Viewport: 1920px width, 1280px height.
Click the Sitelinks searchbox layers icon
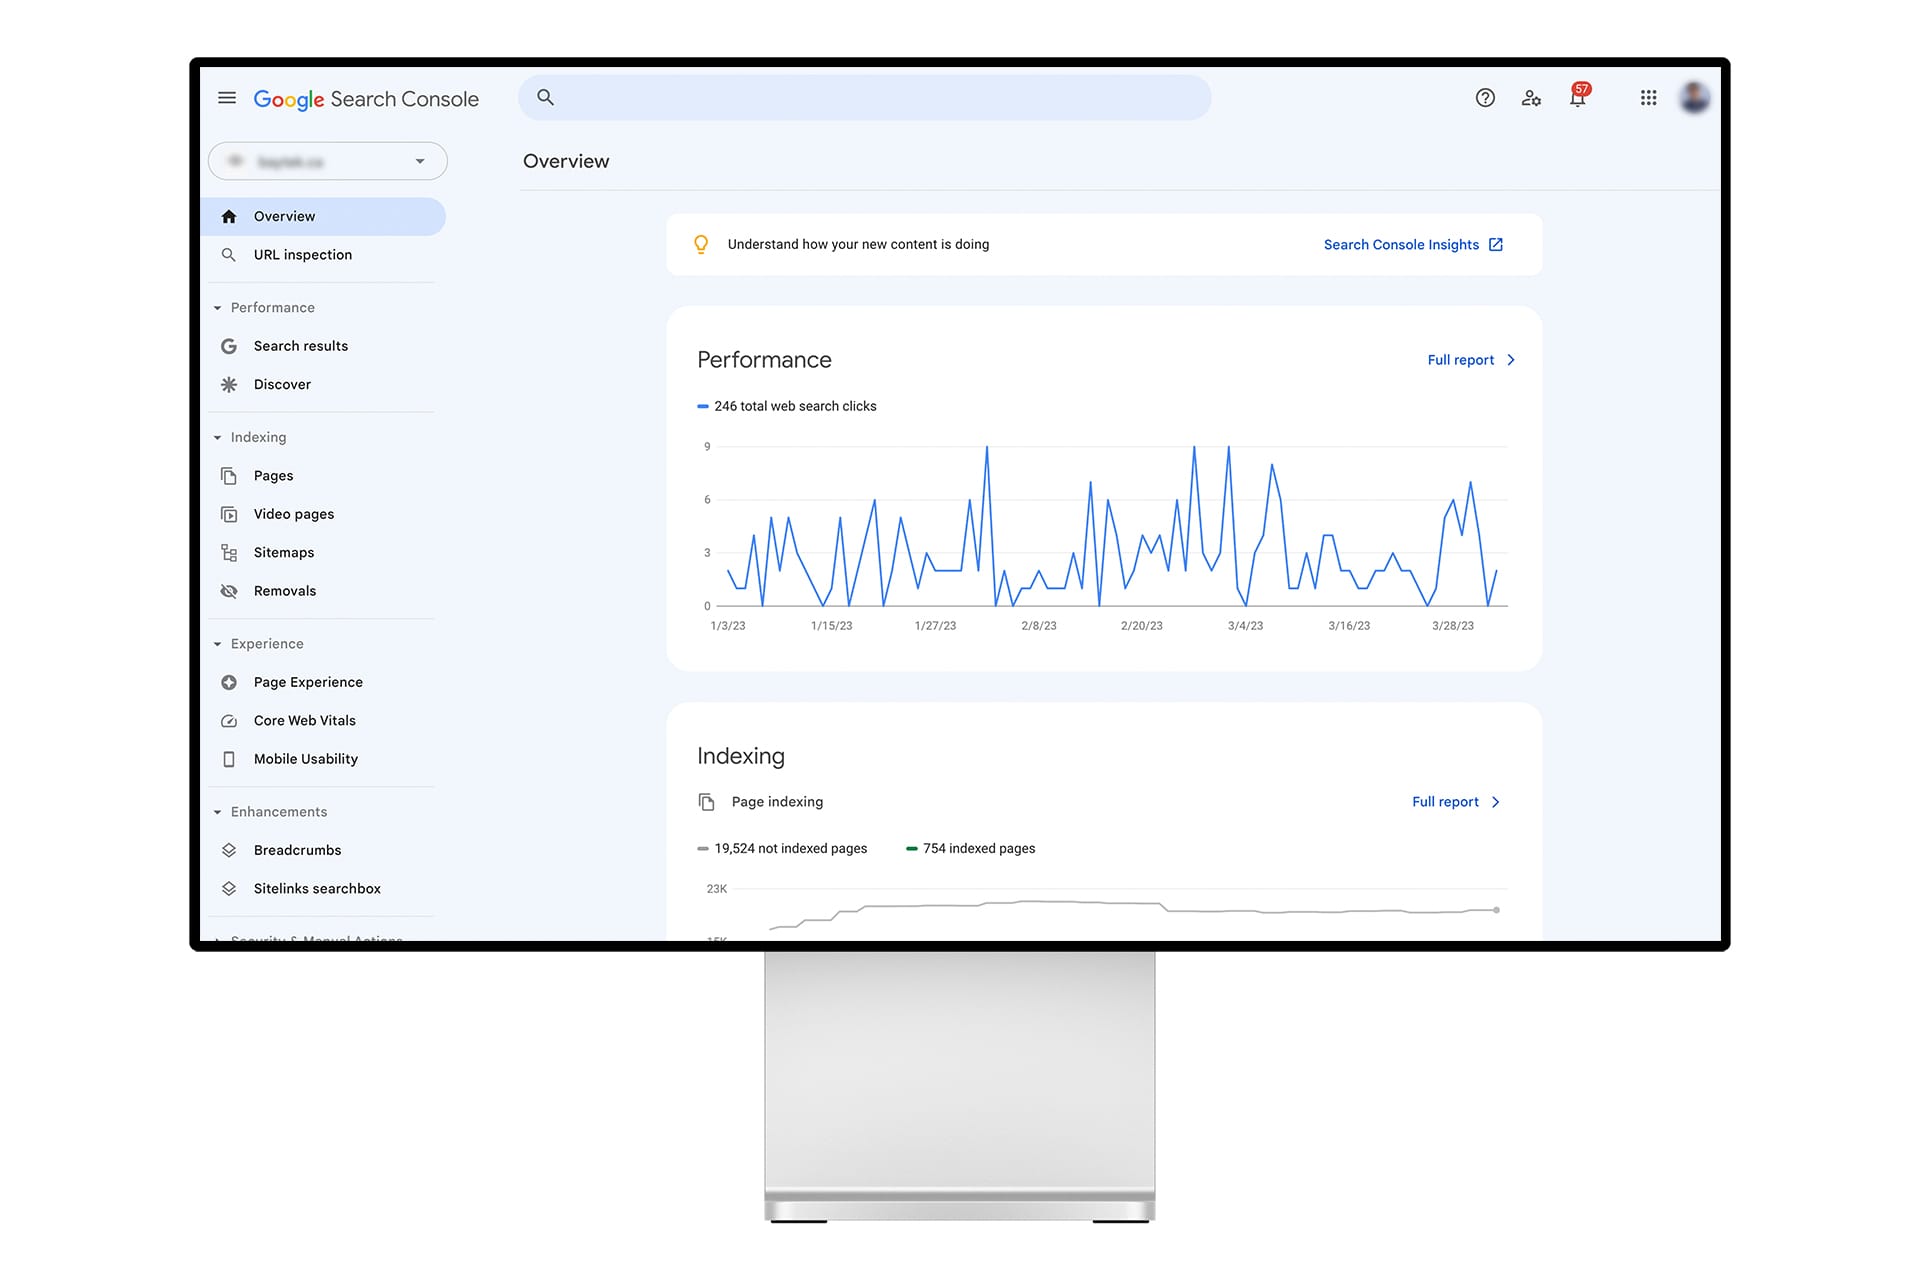[229, 889]
